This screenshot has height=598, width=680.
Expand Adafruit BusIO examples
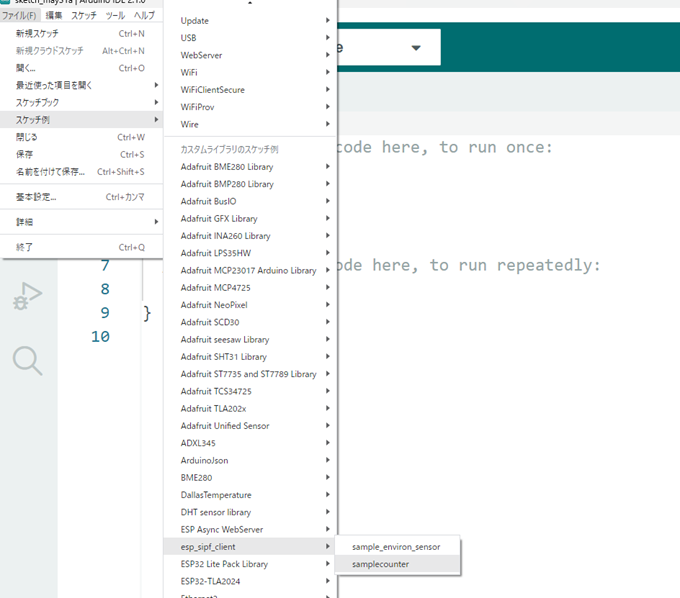[x=250, y=201]
